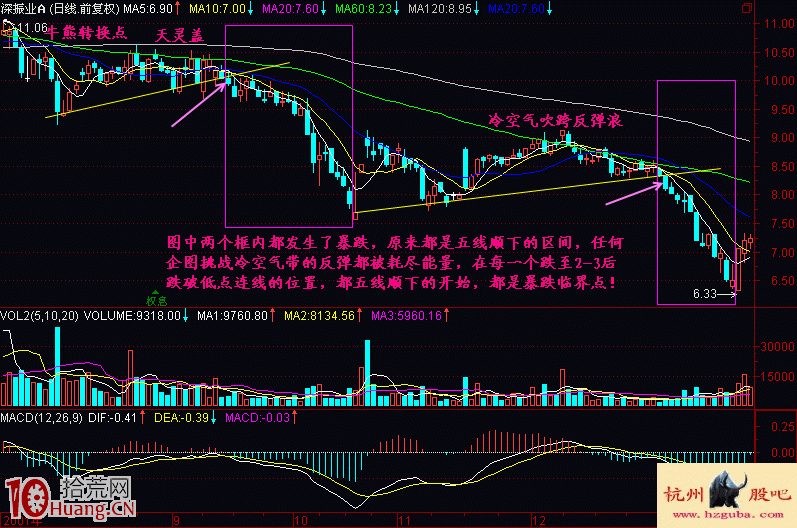797x528 pixels.
Task: Click the 7.00 price axis label
Action: (x=782, y=252)
